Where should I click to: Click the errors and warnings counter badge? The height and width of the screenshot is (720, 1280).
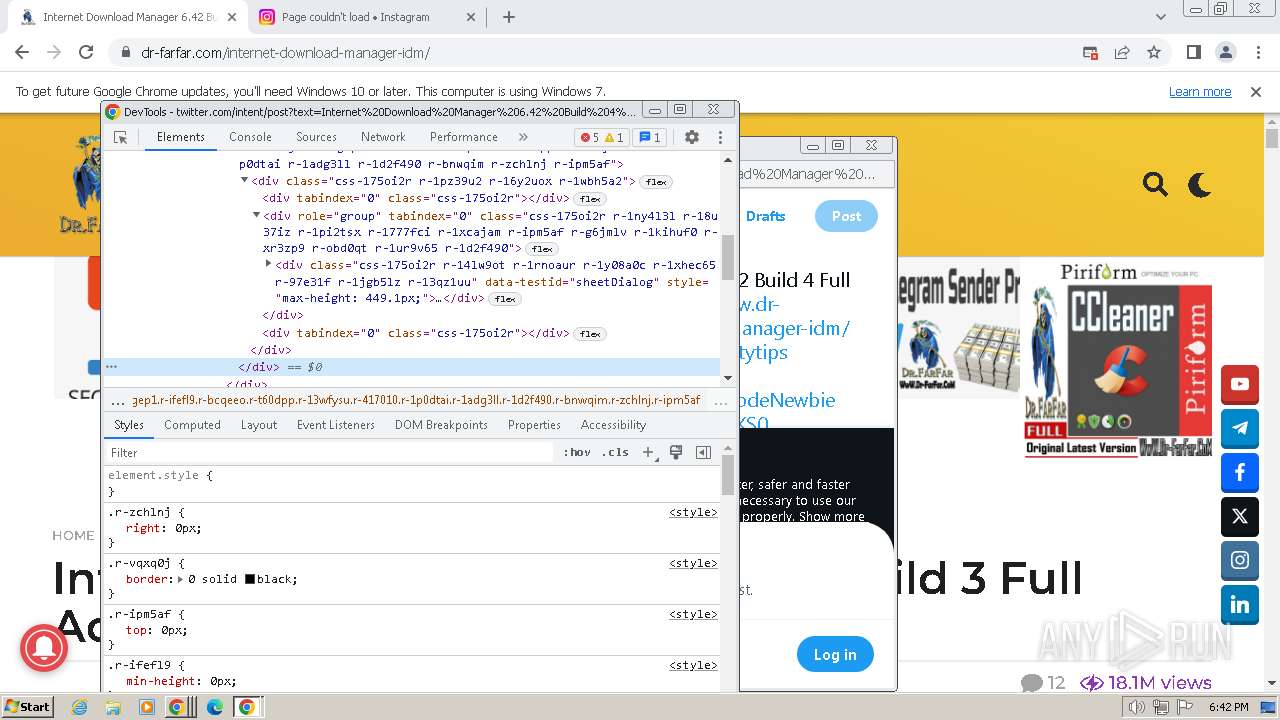coord(602,137)
